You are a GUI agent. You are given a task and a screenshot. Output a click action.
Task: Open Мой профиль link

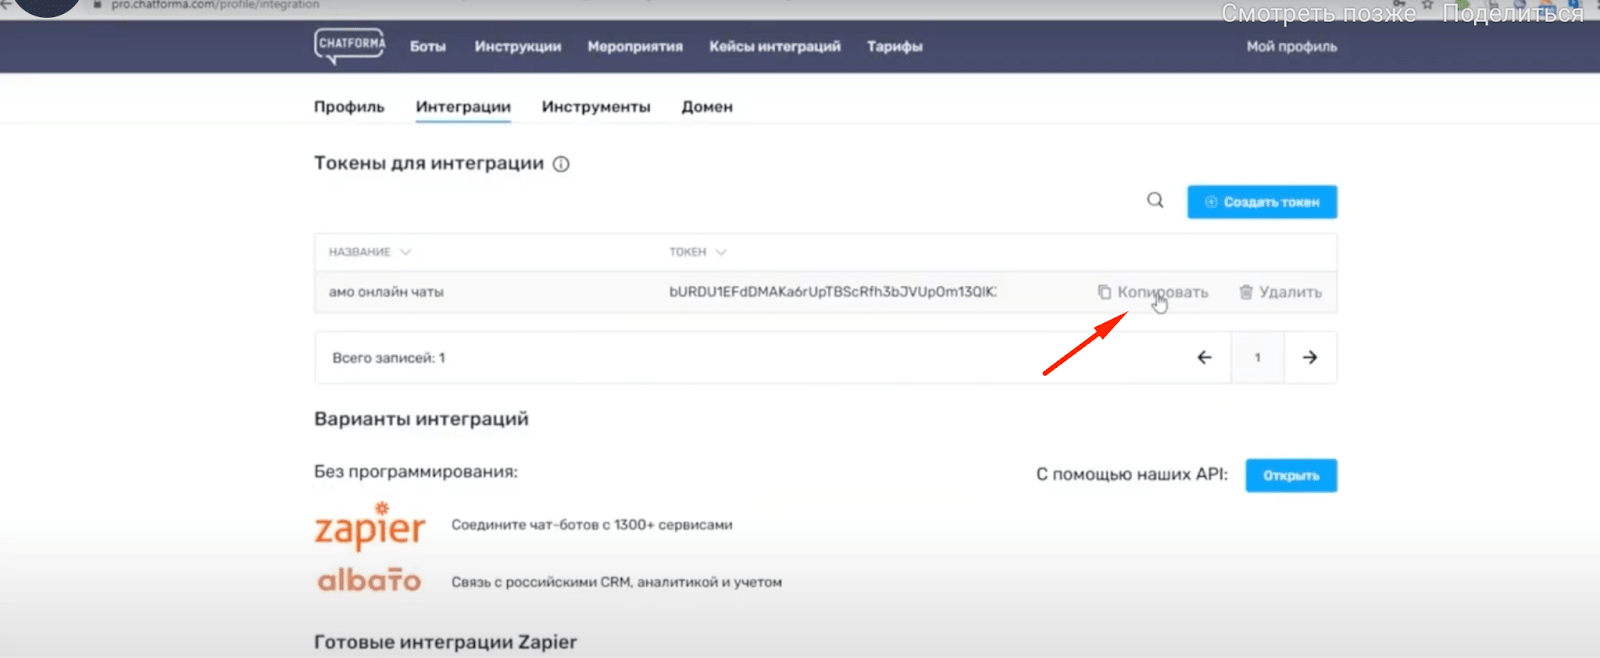point(1292,46)
